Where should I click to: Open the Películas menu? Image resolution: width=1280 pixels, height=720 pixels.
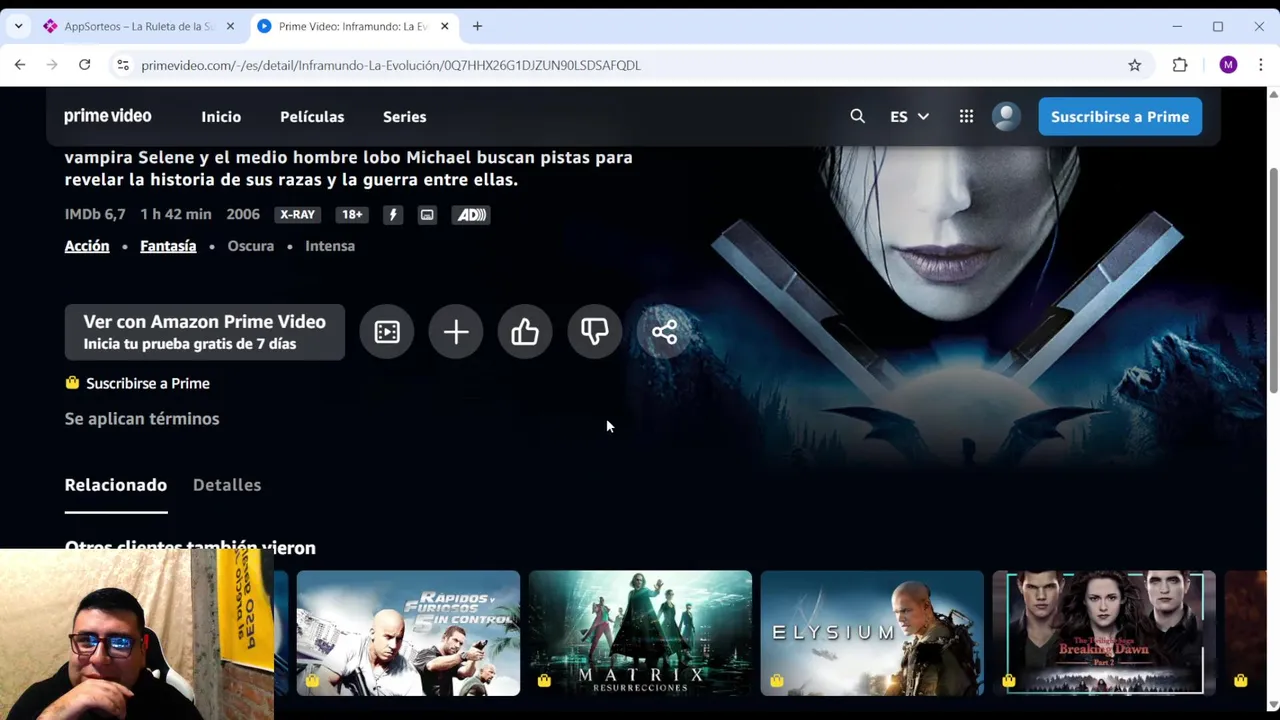312,116
